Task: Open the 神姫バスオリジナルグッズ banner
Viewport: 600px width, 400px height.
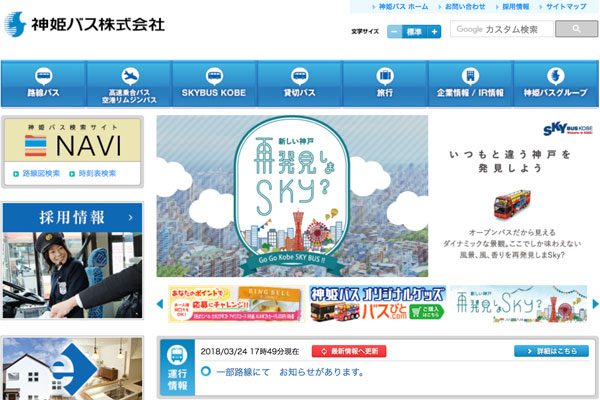Action: [378, 304]
